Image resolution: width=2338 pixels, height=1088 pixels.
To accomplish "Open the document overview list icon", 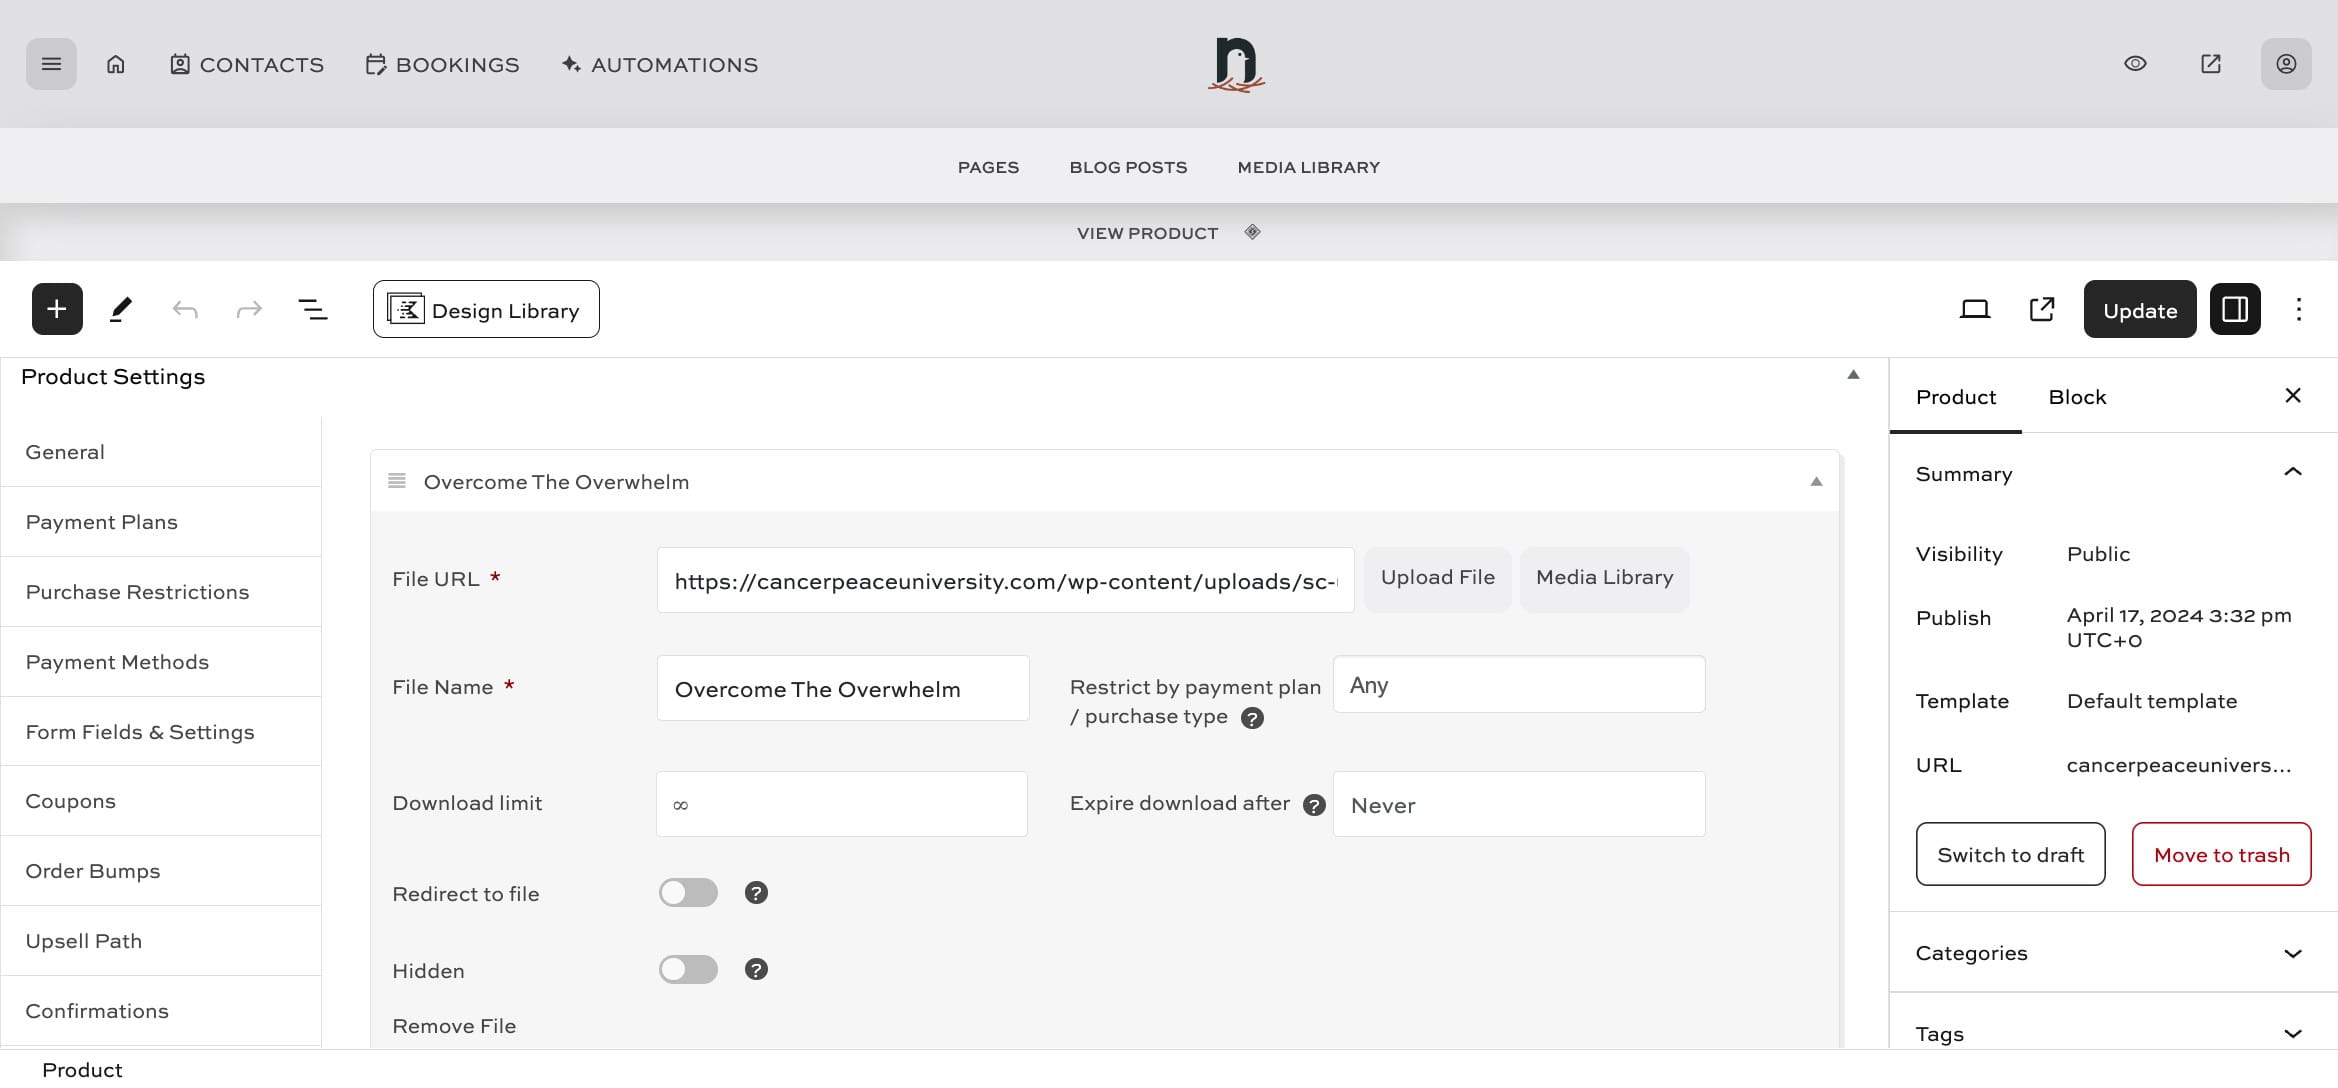I will (313, 309).
